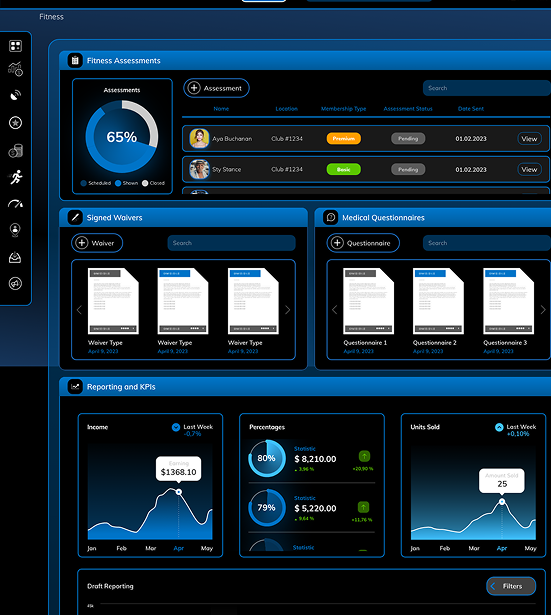Click the Signed Waivers search field

click(231, 243)
